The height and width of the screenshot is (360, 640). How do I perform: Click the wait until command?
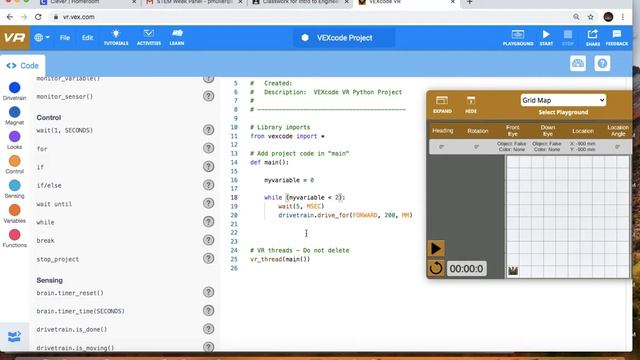[54, 204]
